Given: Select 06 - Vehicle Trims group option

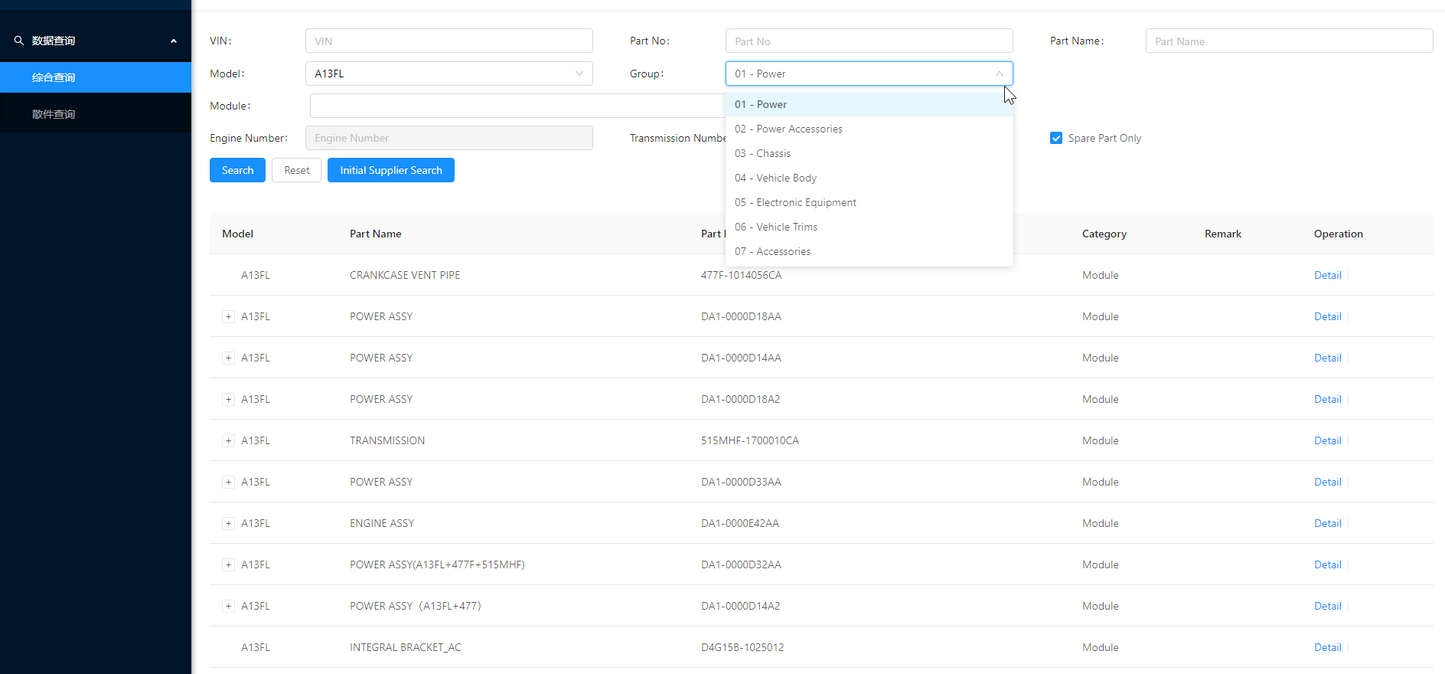Looking at the screenshot, I should (x=869, y=227).
